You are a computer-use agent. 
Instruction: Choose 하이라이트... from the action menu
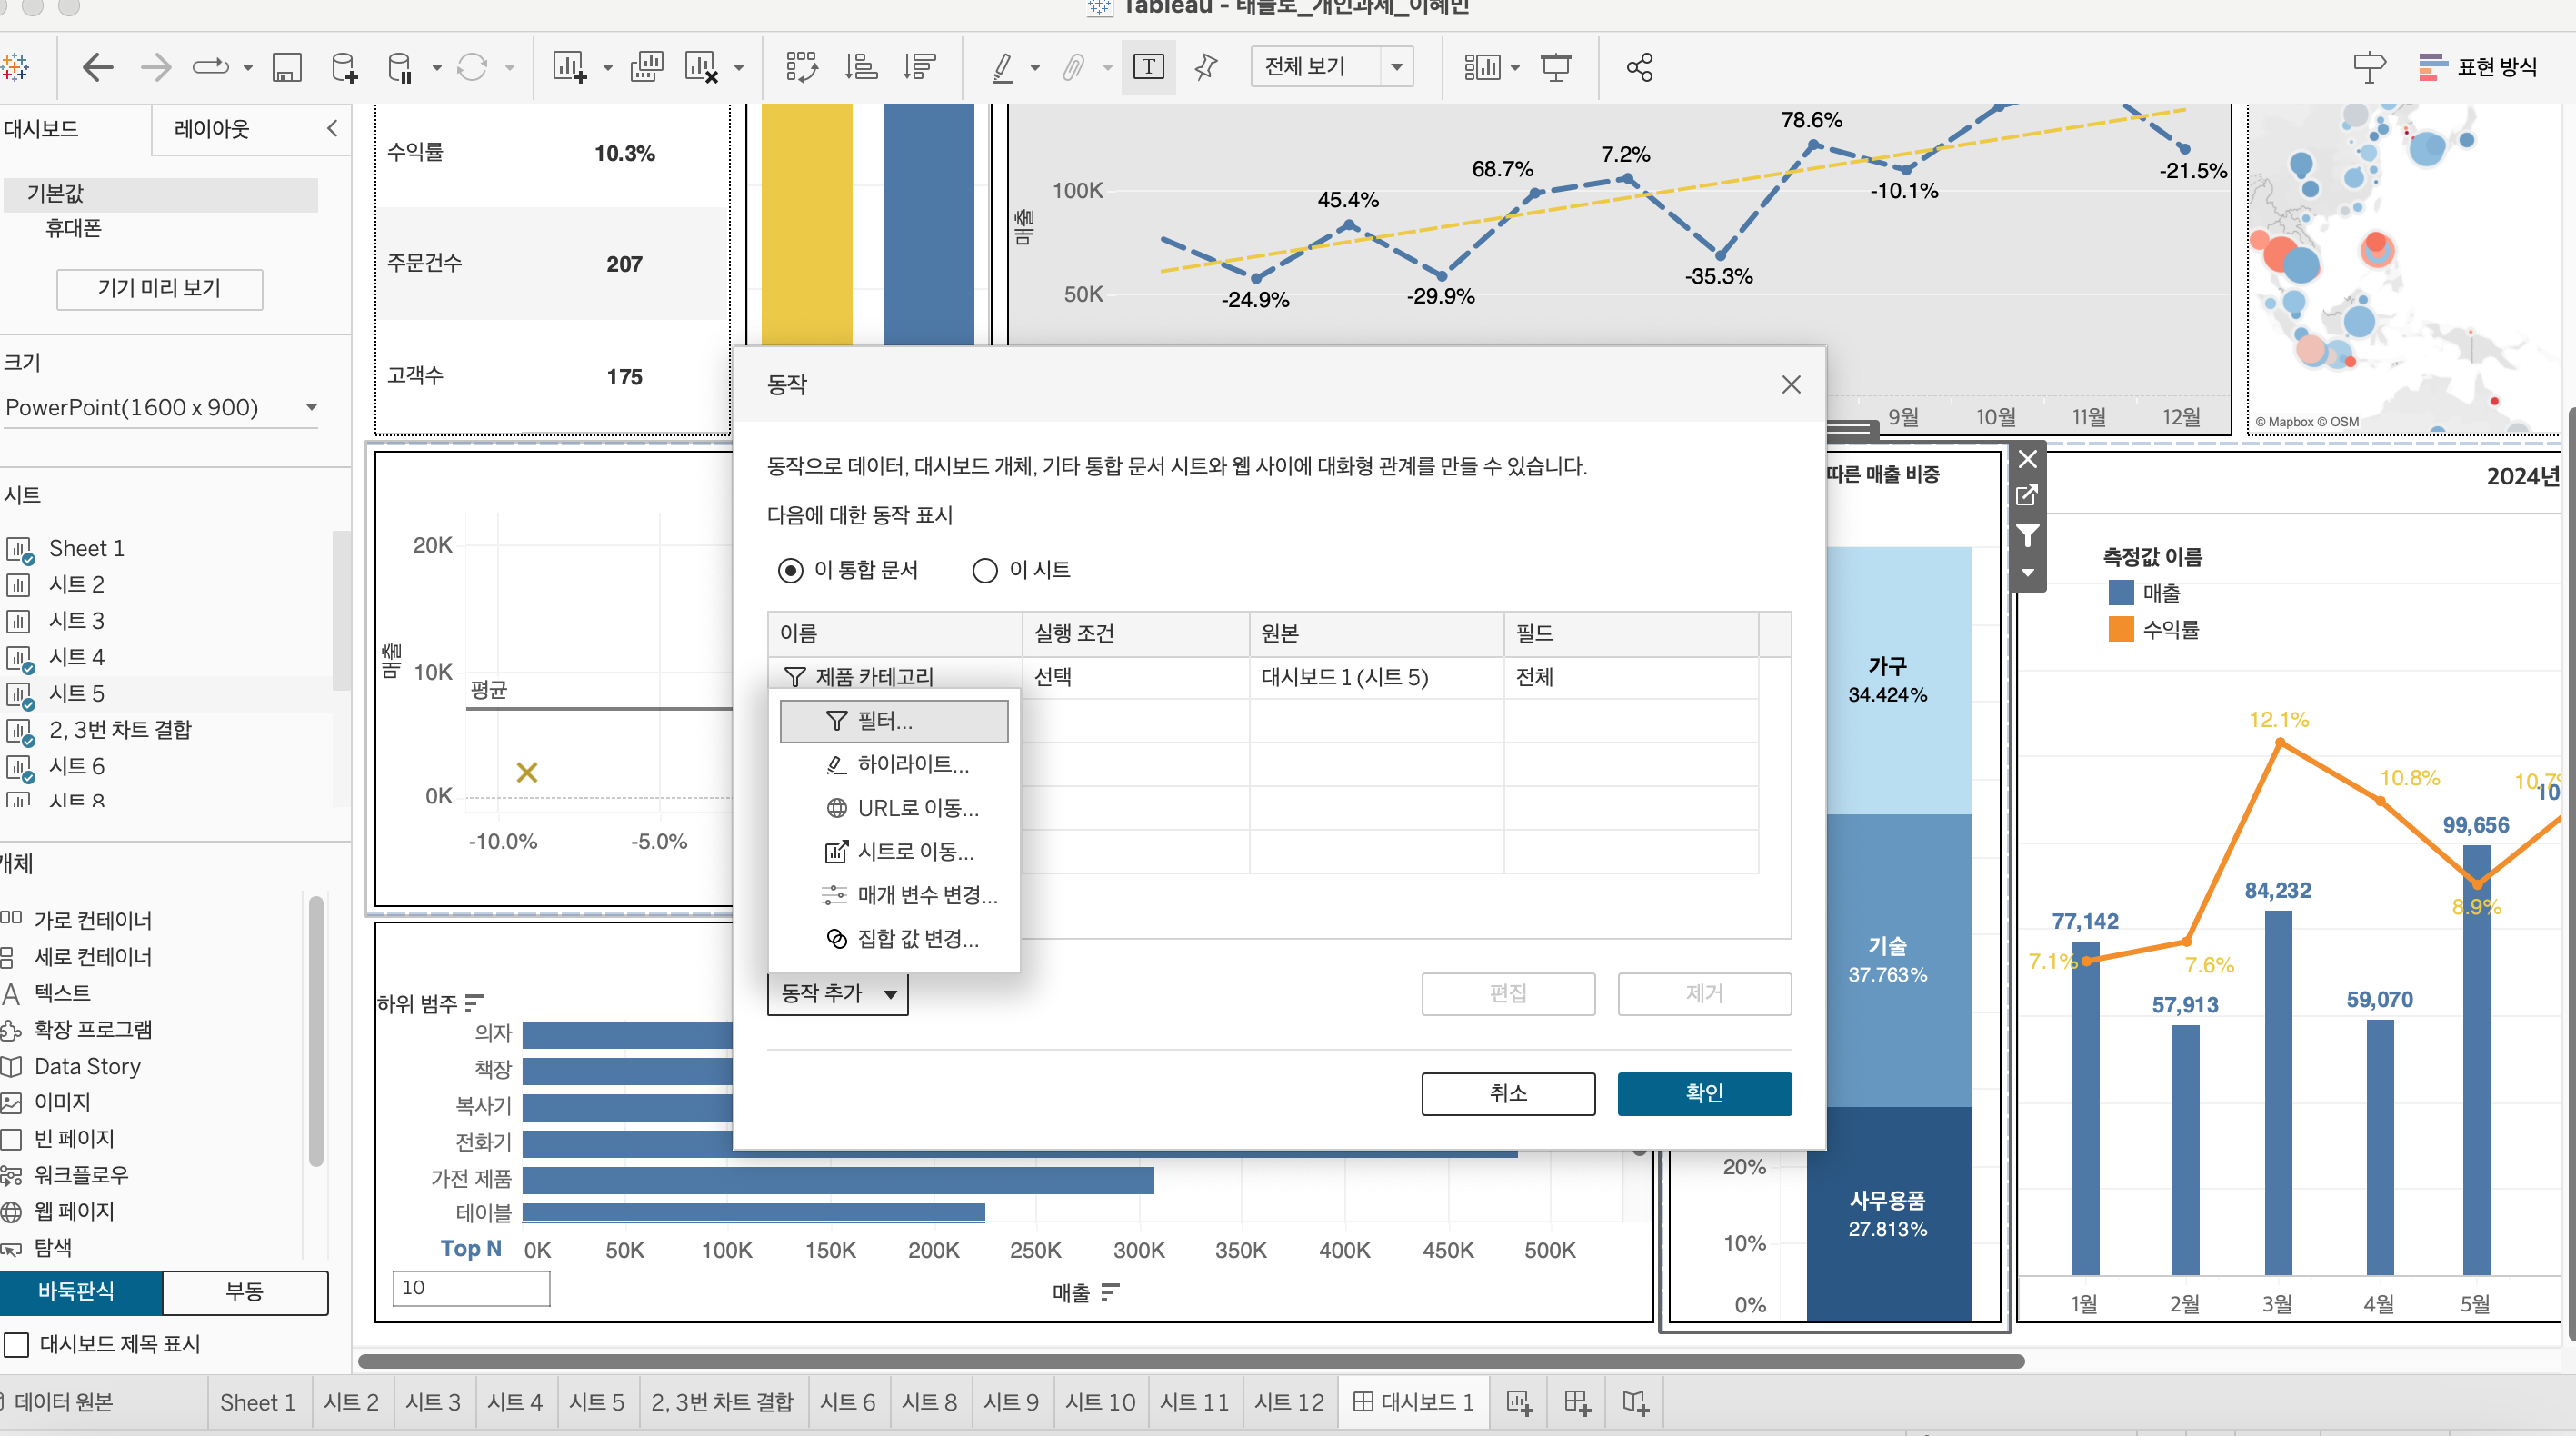pyautogui.click(x=911, y=765)
